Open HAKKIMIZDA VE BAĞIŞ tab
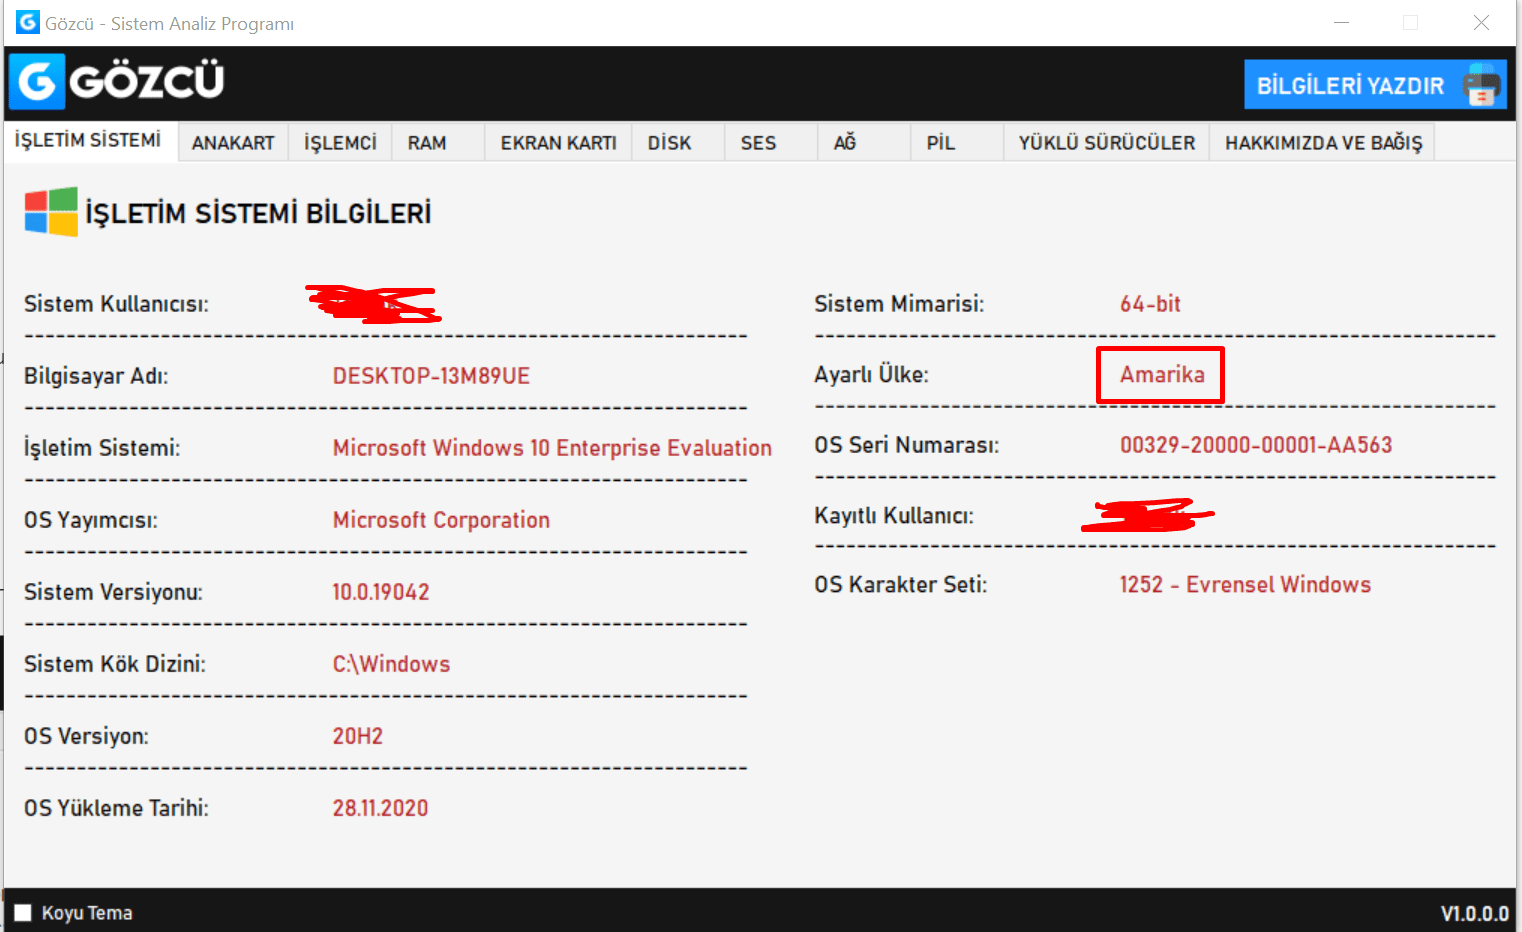1522x932 pixels. coord(1323,143)
